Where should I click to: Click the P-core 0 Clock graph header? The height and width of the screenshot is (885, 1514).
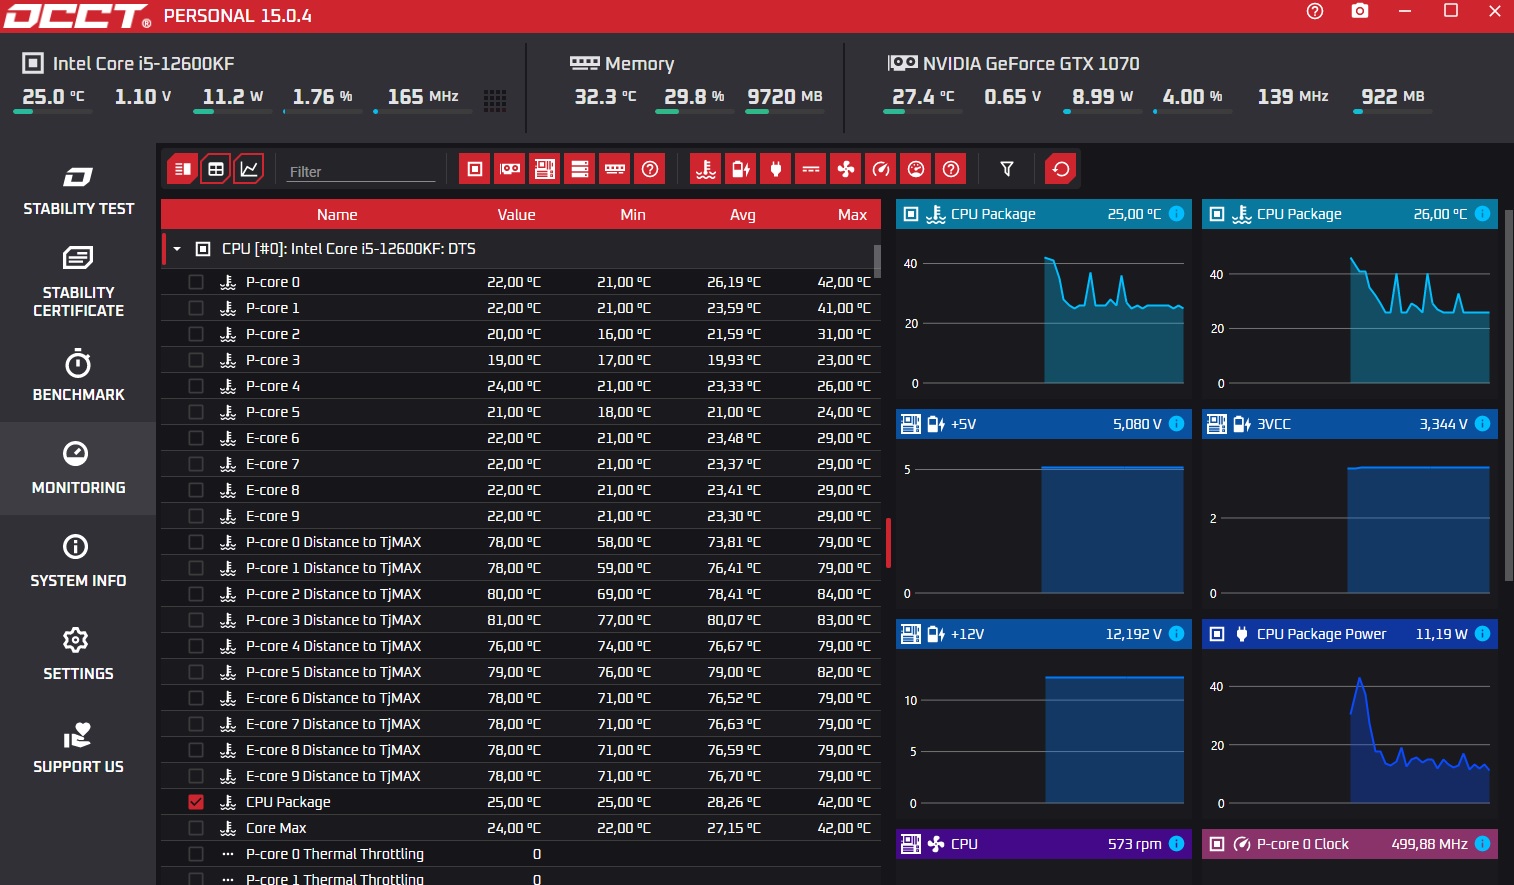coord(1350,843)
